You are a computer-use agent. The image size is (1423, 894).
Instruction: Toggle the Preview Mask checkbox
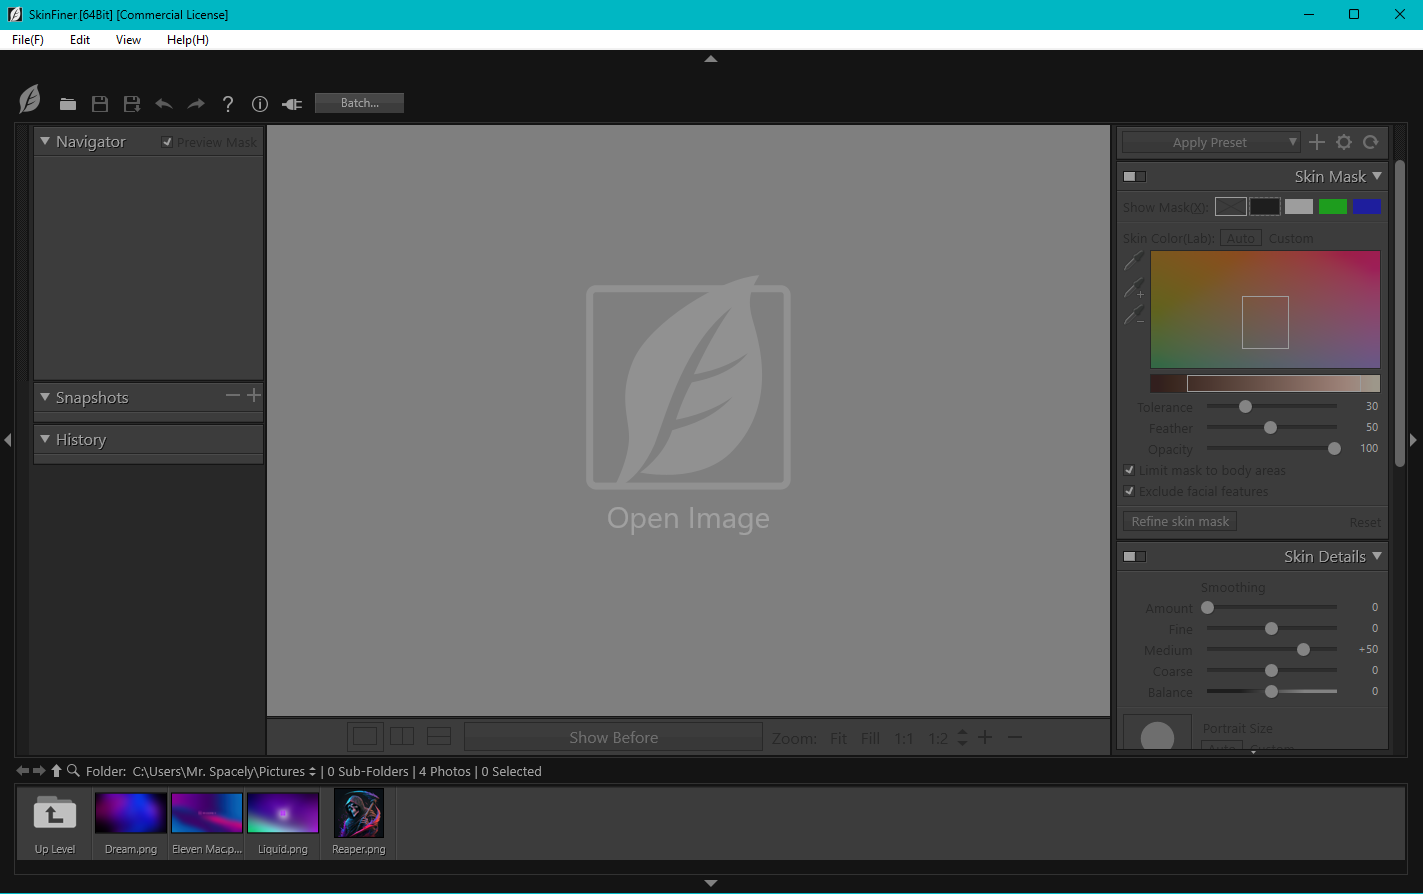point(167,142)
